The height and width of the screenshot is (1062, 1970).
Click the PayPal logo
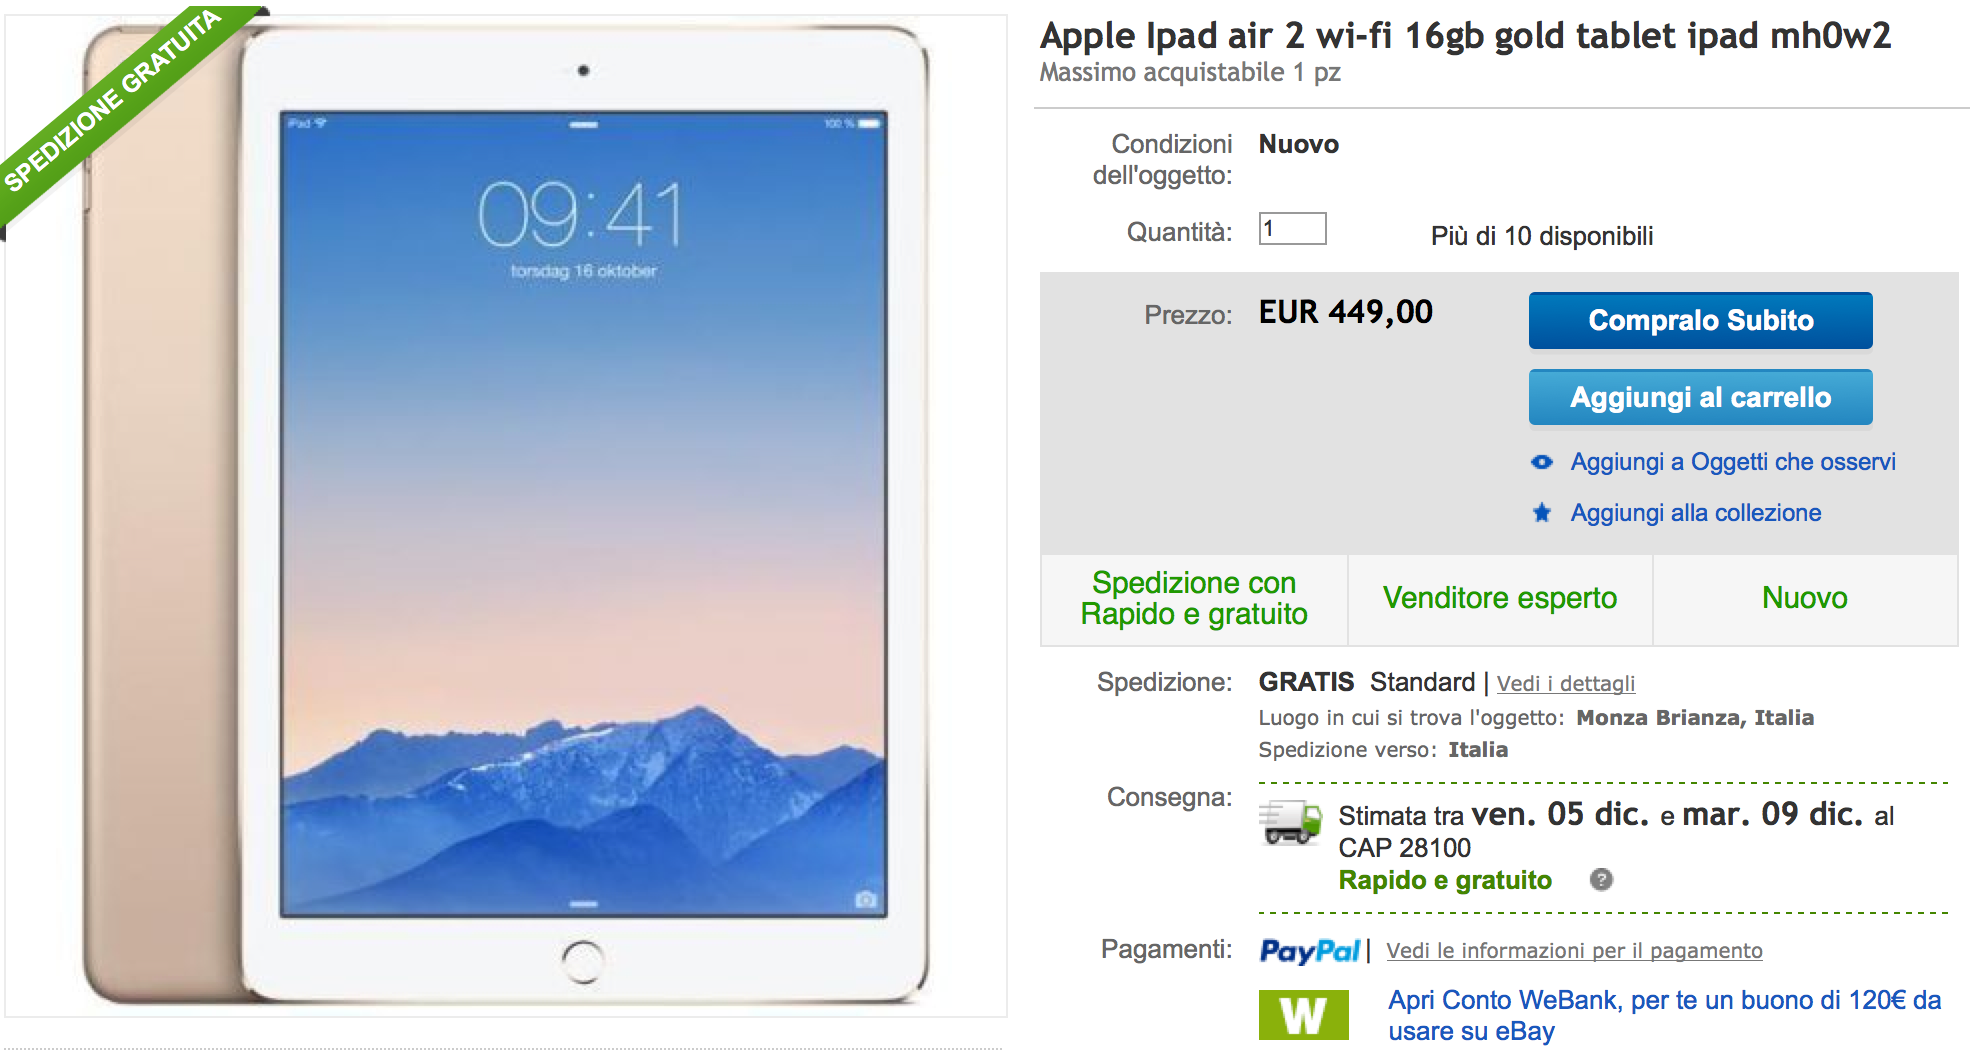coord(1310,950)
